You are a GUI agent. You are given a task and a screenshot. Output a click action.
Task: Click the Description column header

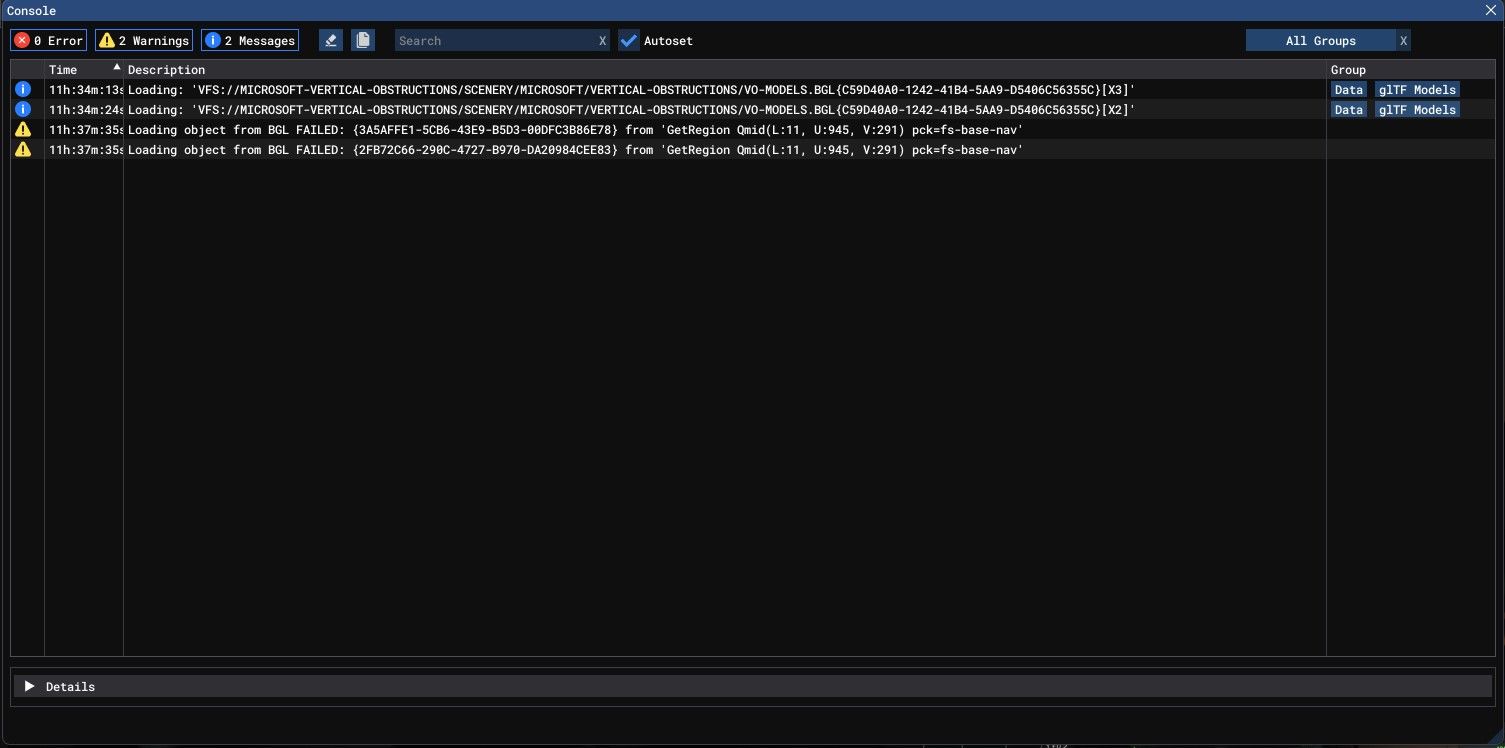[x=166, y=70]
